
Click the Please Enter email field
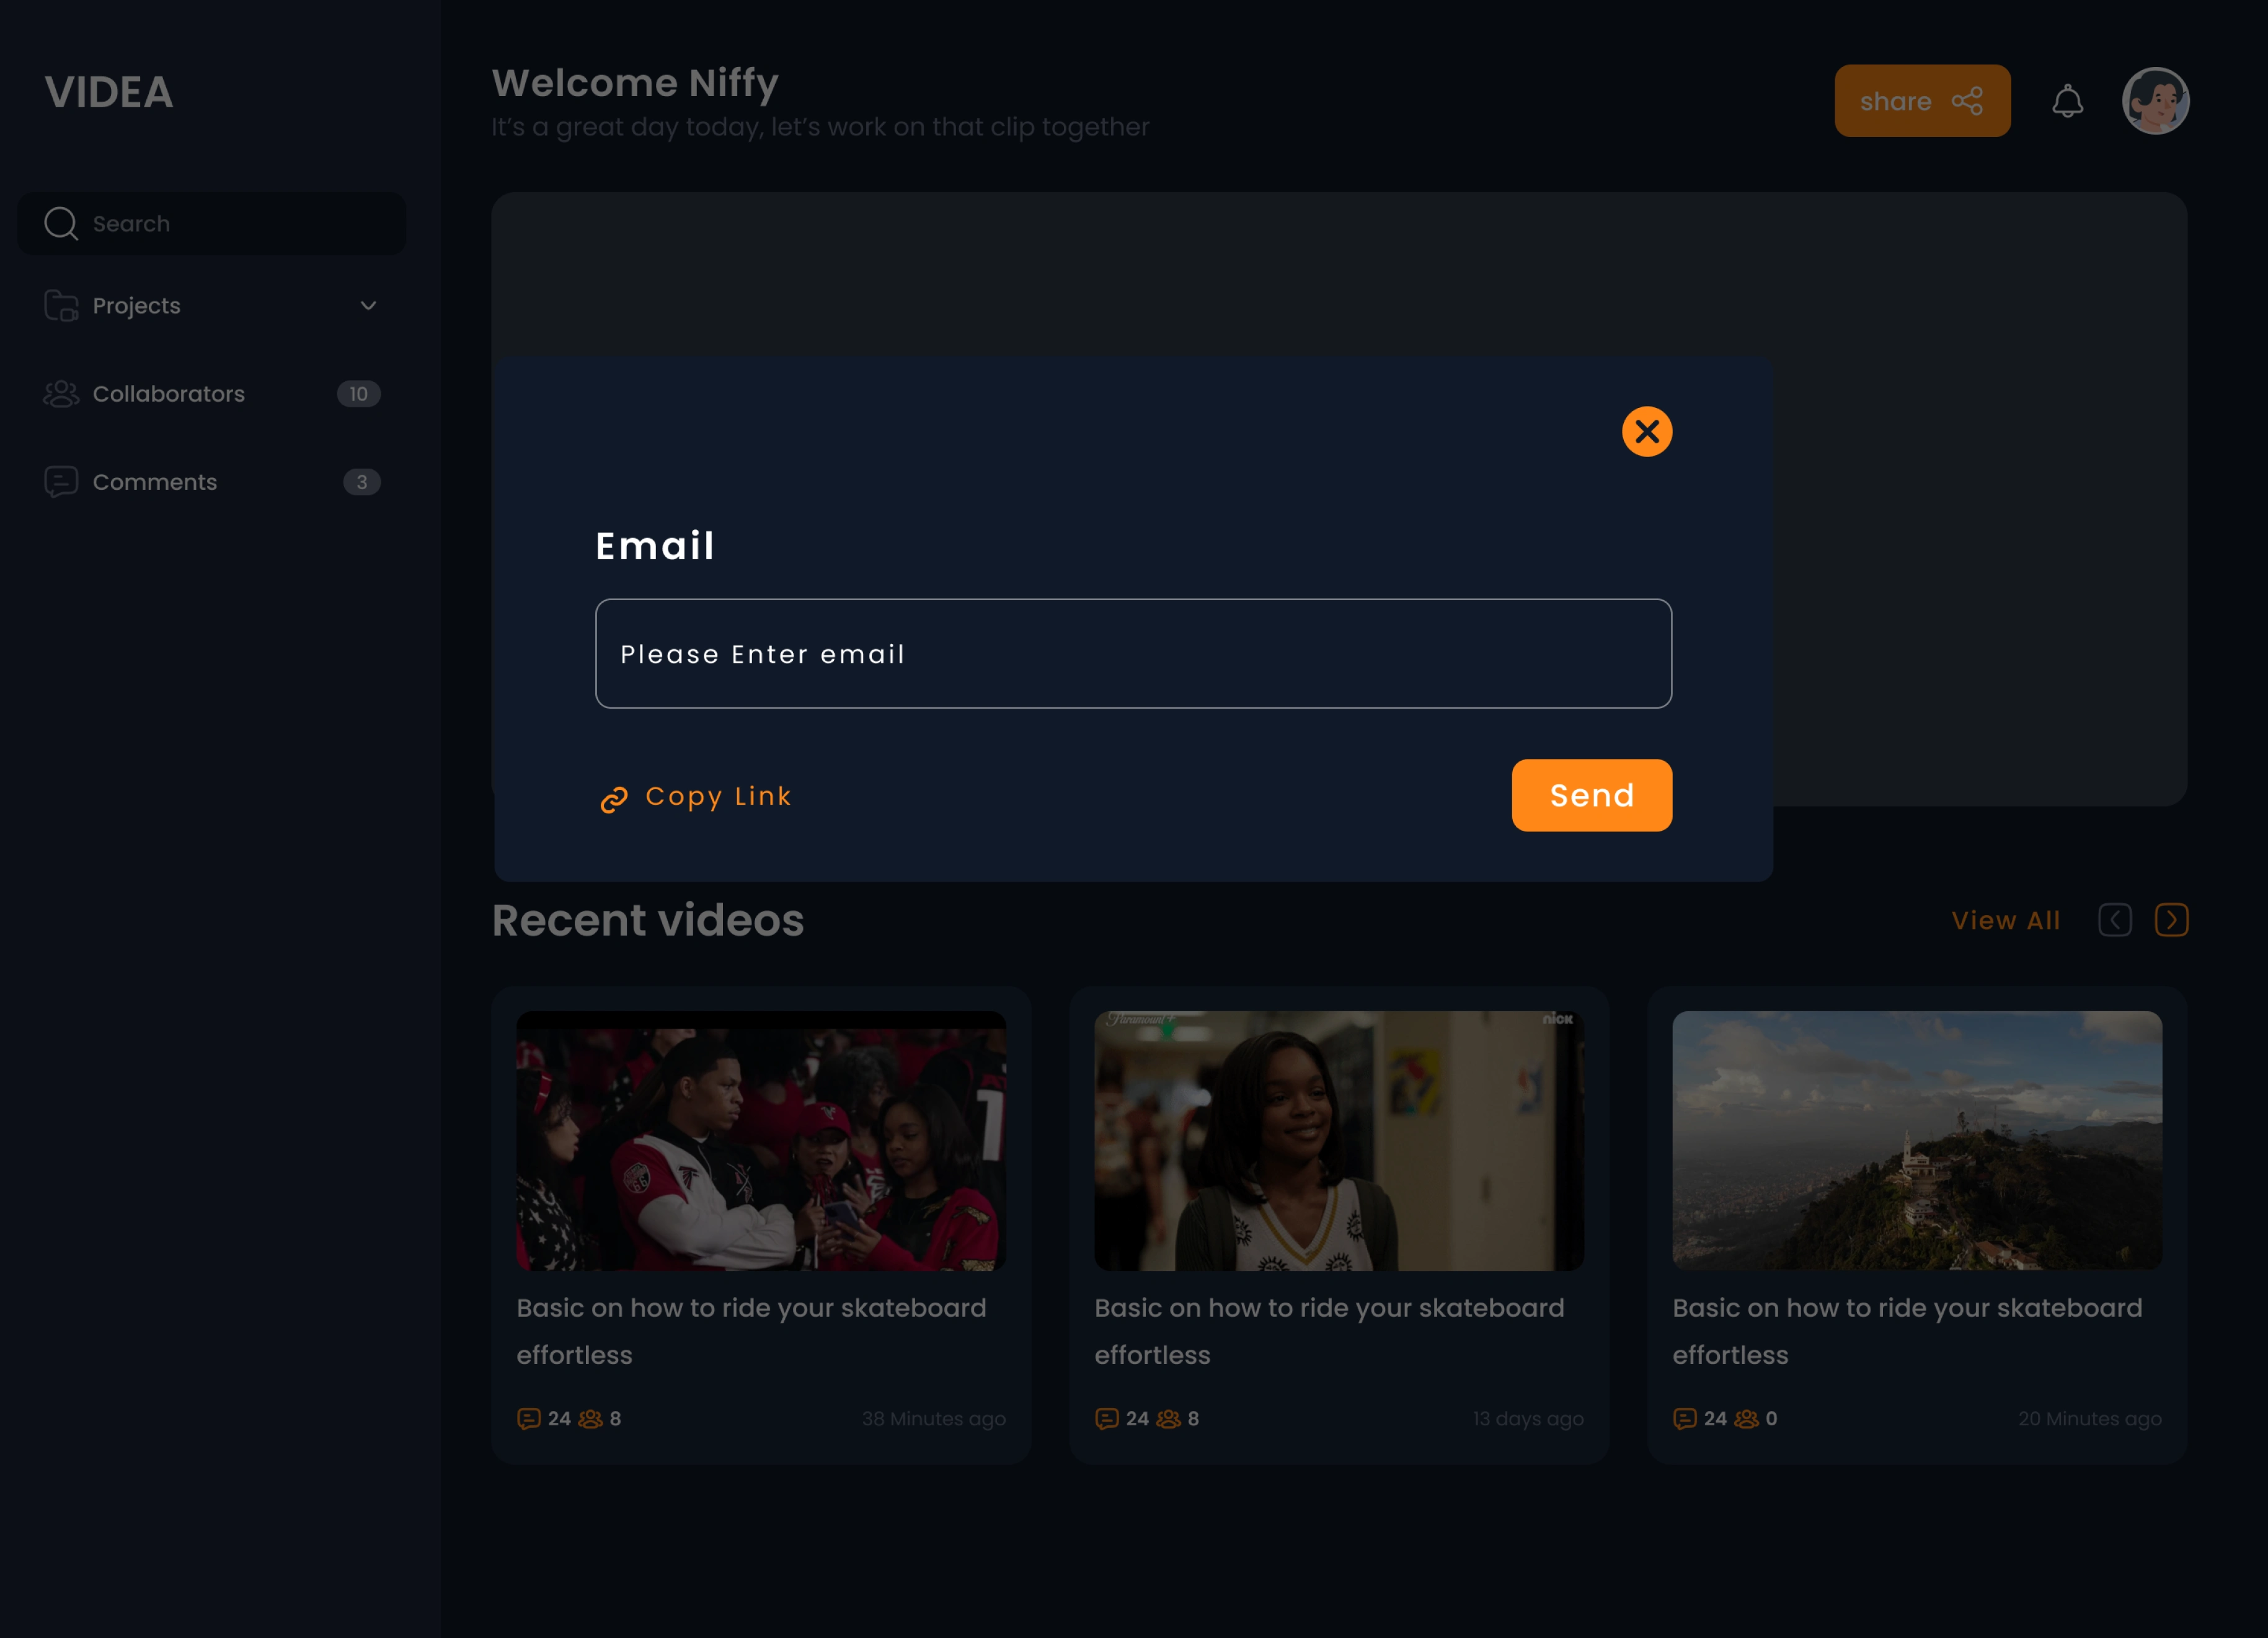(1133, 654)
